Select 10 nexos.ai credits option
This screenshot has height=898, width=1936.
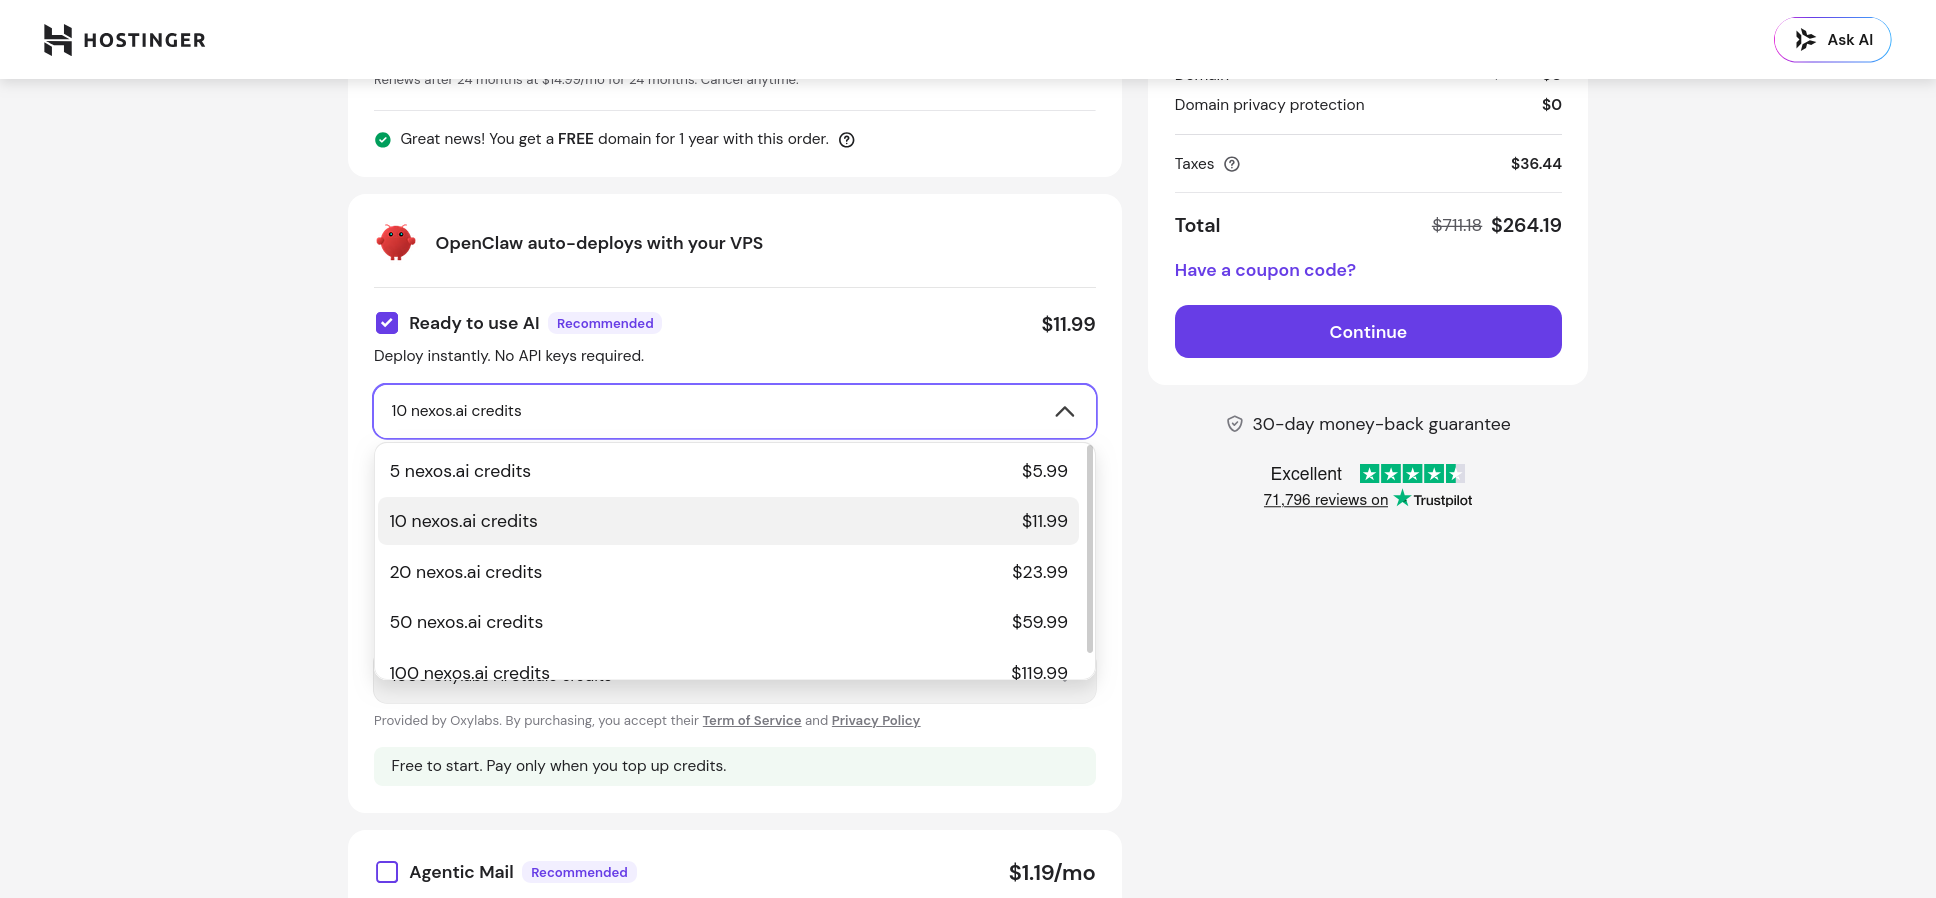tap(728, 521)
